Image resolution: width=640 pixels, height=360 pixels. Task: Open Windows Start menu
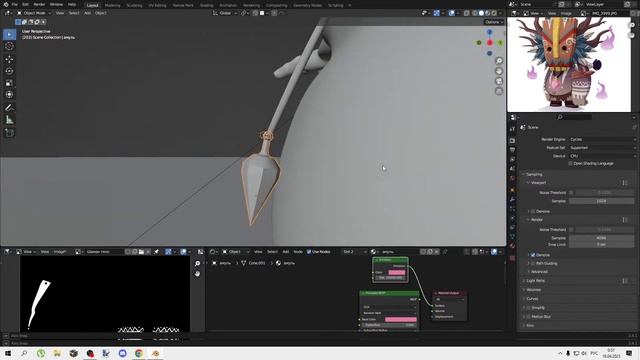(8, 353)
